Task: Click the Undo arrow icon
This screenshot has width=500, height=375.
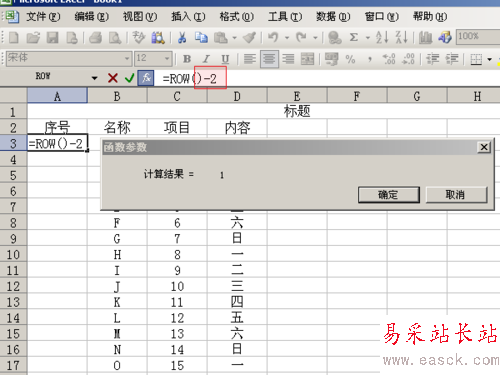Action: pyautogui.click(x=273, y=37)
